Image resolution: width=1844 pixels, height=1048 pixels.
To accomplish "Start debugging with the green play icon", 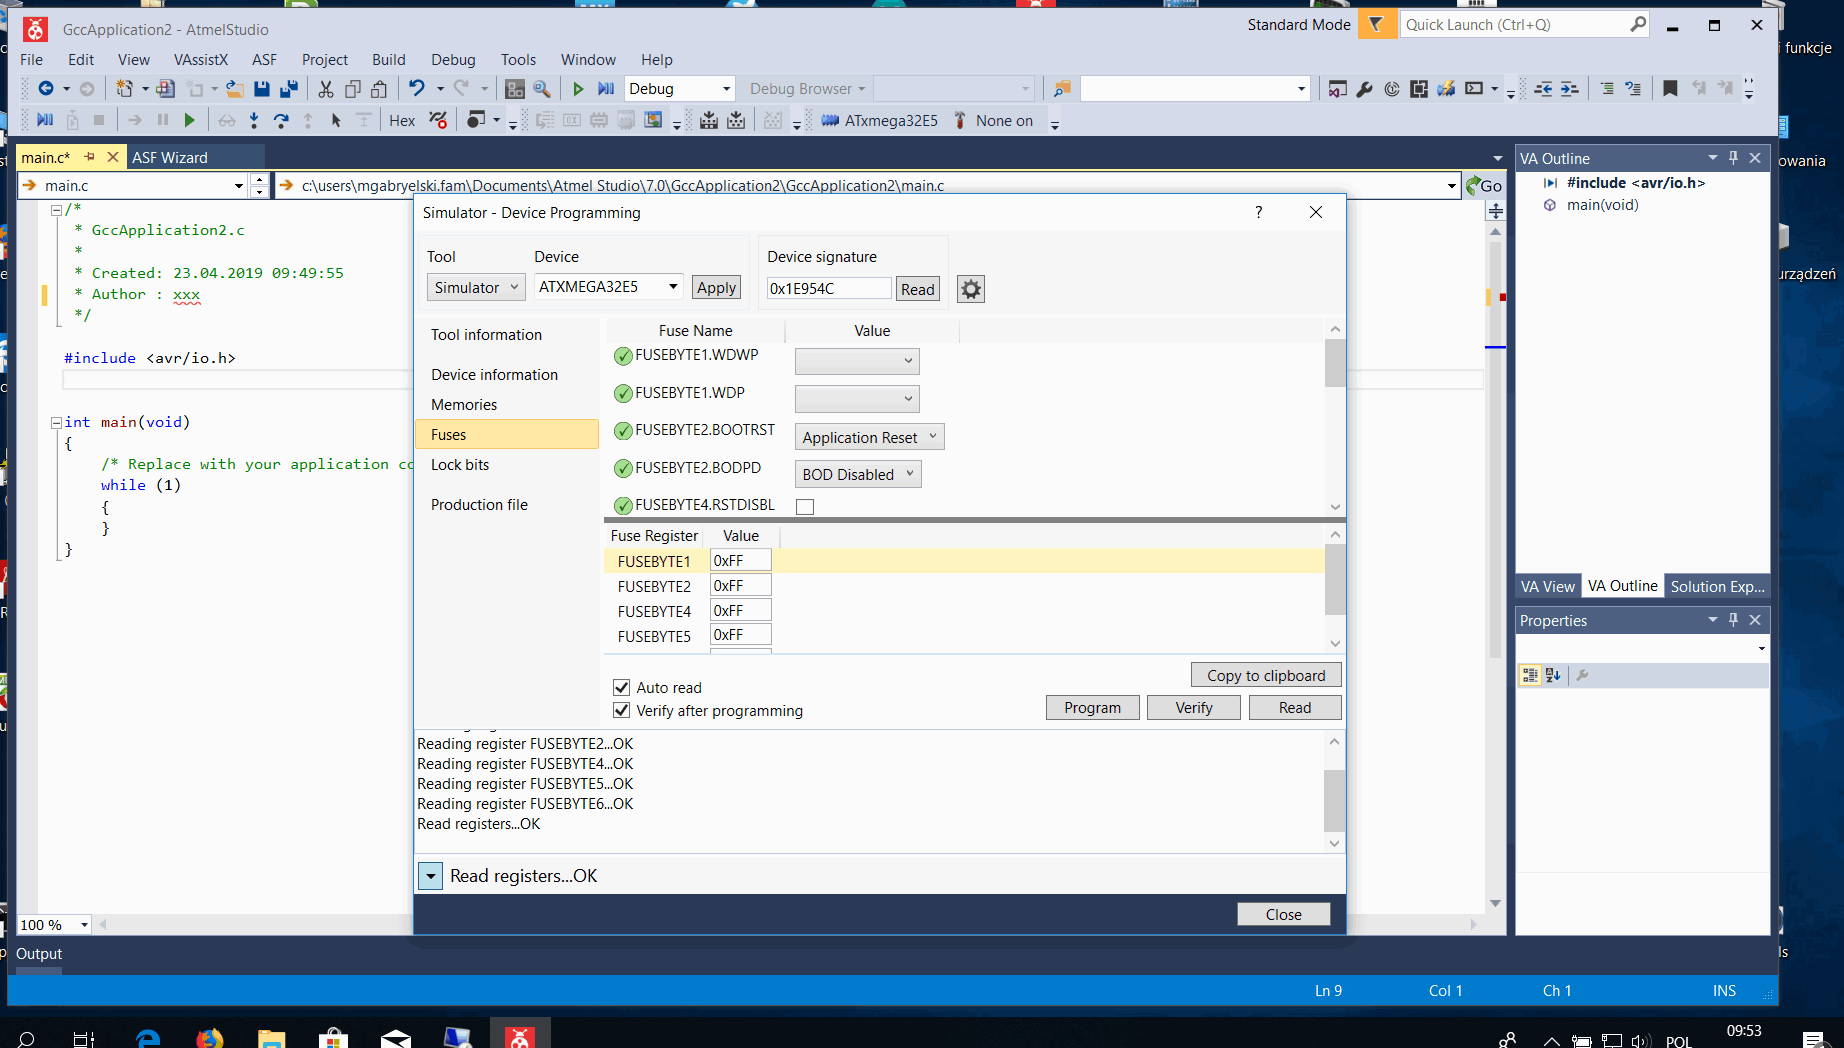I will coord(578,89).
